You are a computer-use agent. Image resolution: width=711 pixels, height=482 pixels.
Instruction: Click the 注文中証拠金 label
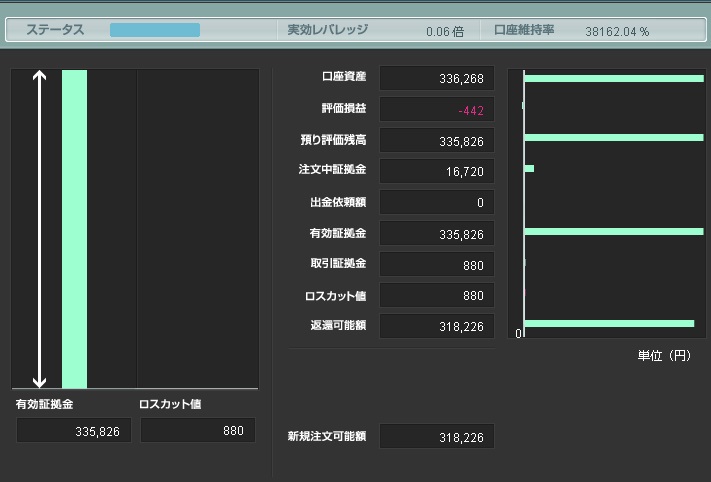point(332,169)
